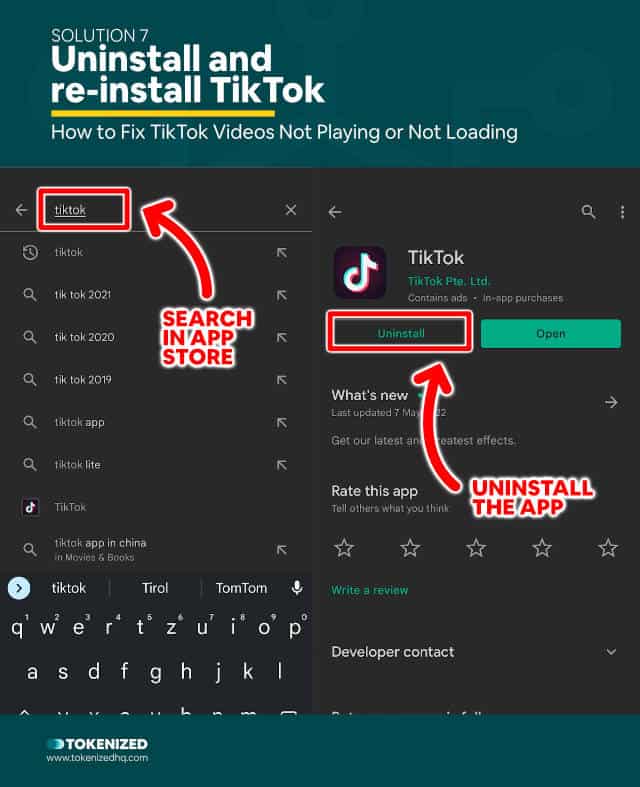Tap the TikTok app logo icon
640x787 pixels.
[360, 273]
